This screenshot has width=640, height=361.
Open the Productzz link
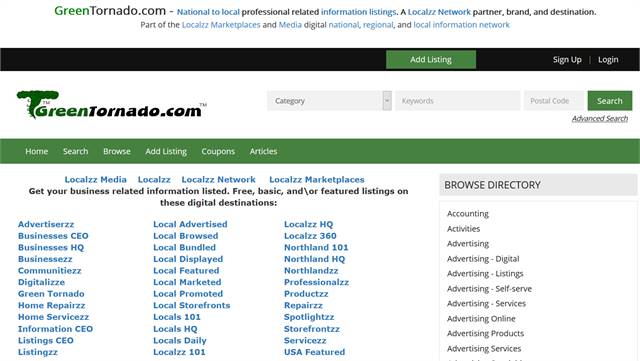click(306, 294)
